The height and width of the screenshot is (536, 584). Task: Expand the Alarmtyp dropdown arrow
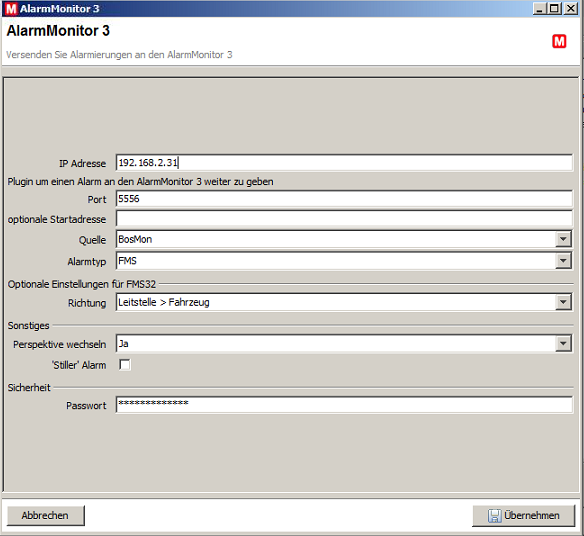coord(563,261)
